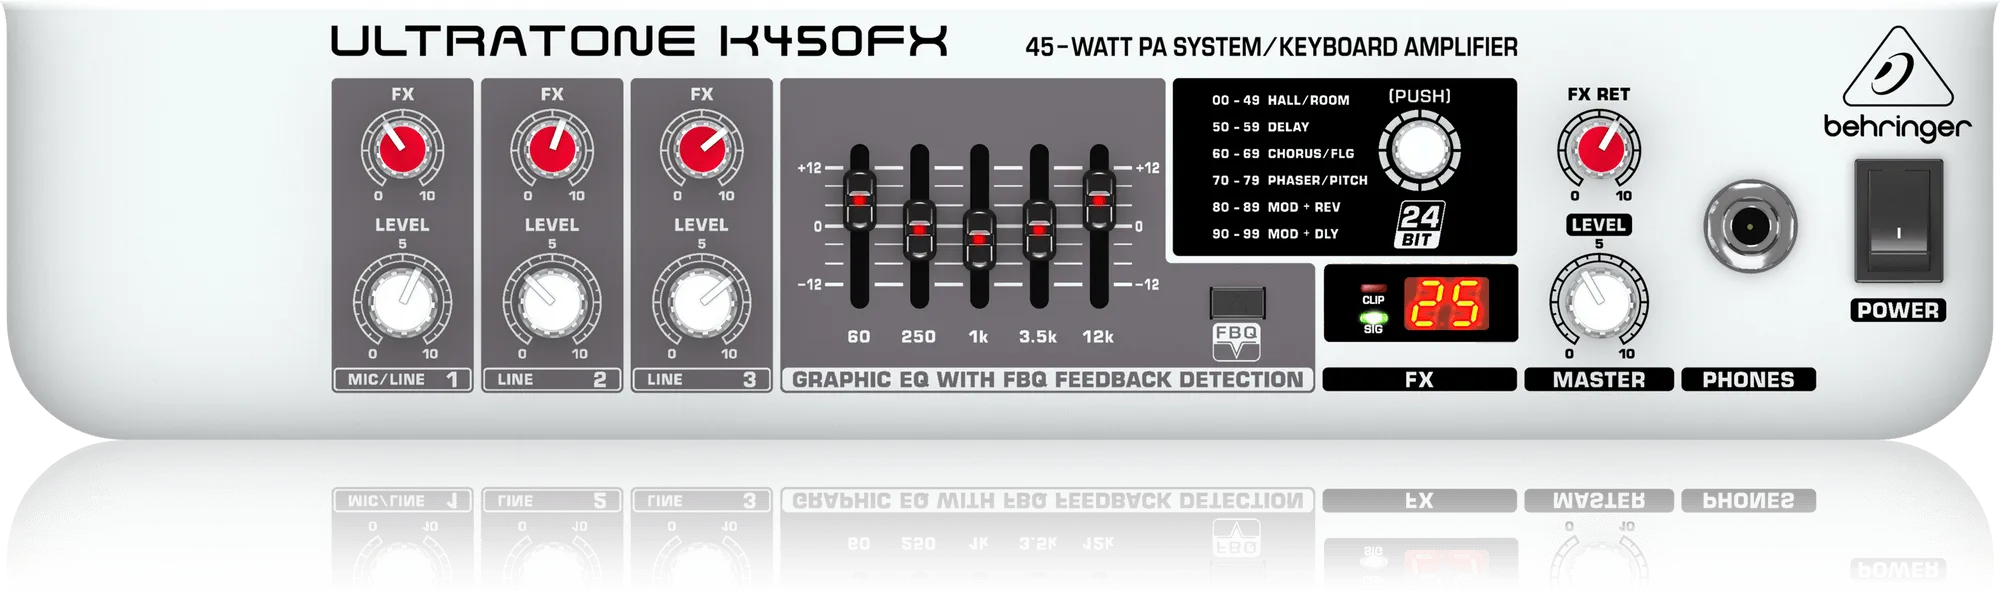
Task: Click the 250 Hz EQ slider handle
Action: click(919, 230)
